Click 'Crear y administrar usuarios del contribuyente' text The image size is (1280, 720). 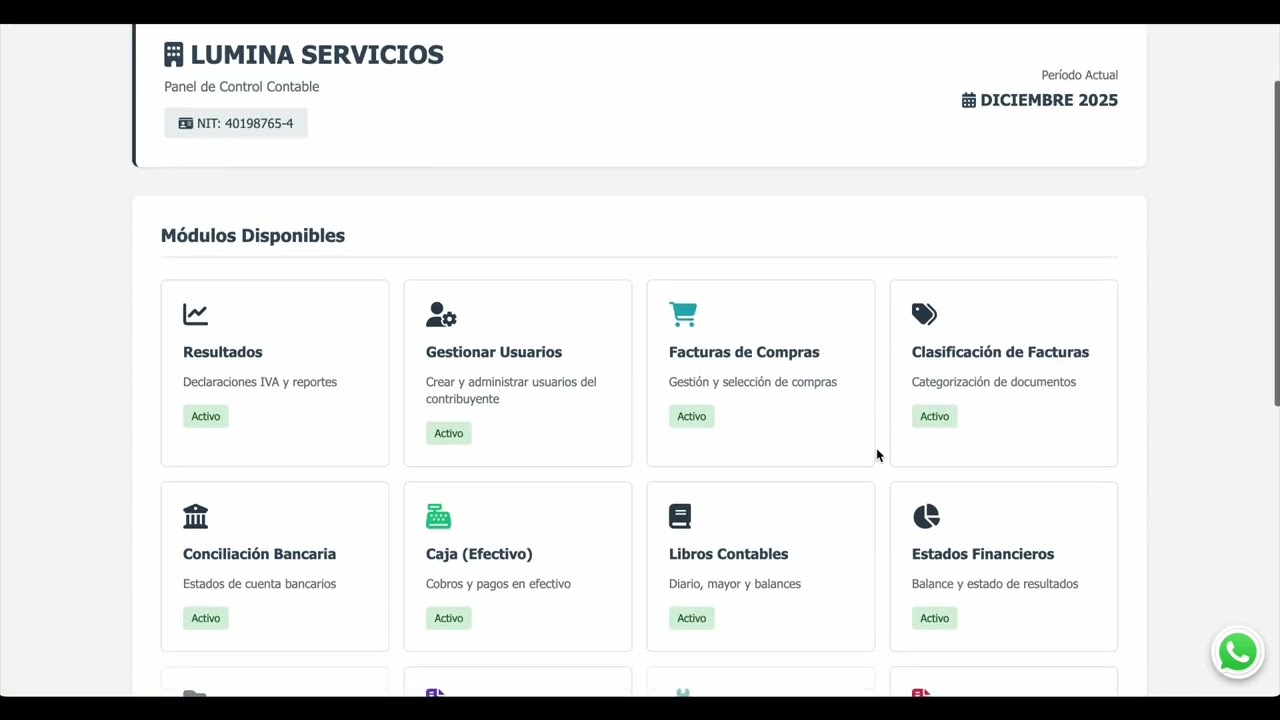511,390
